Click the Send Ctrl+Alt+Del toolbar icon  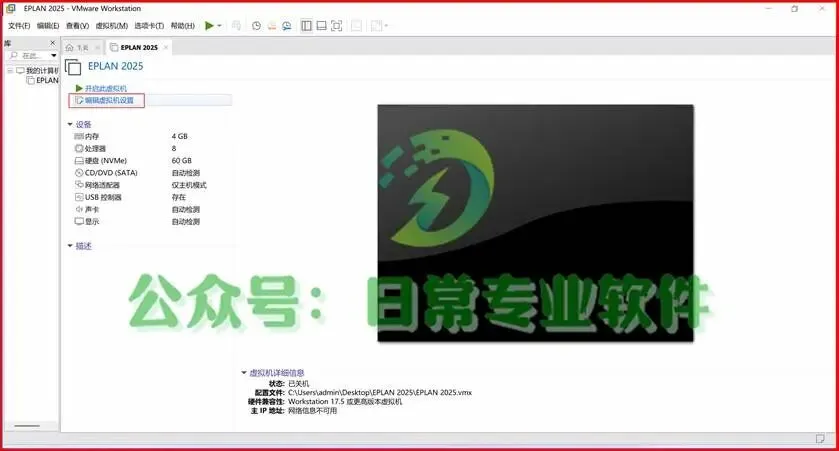coord(237,26)
